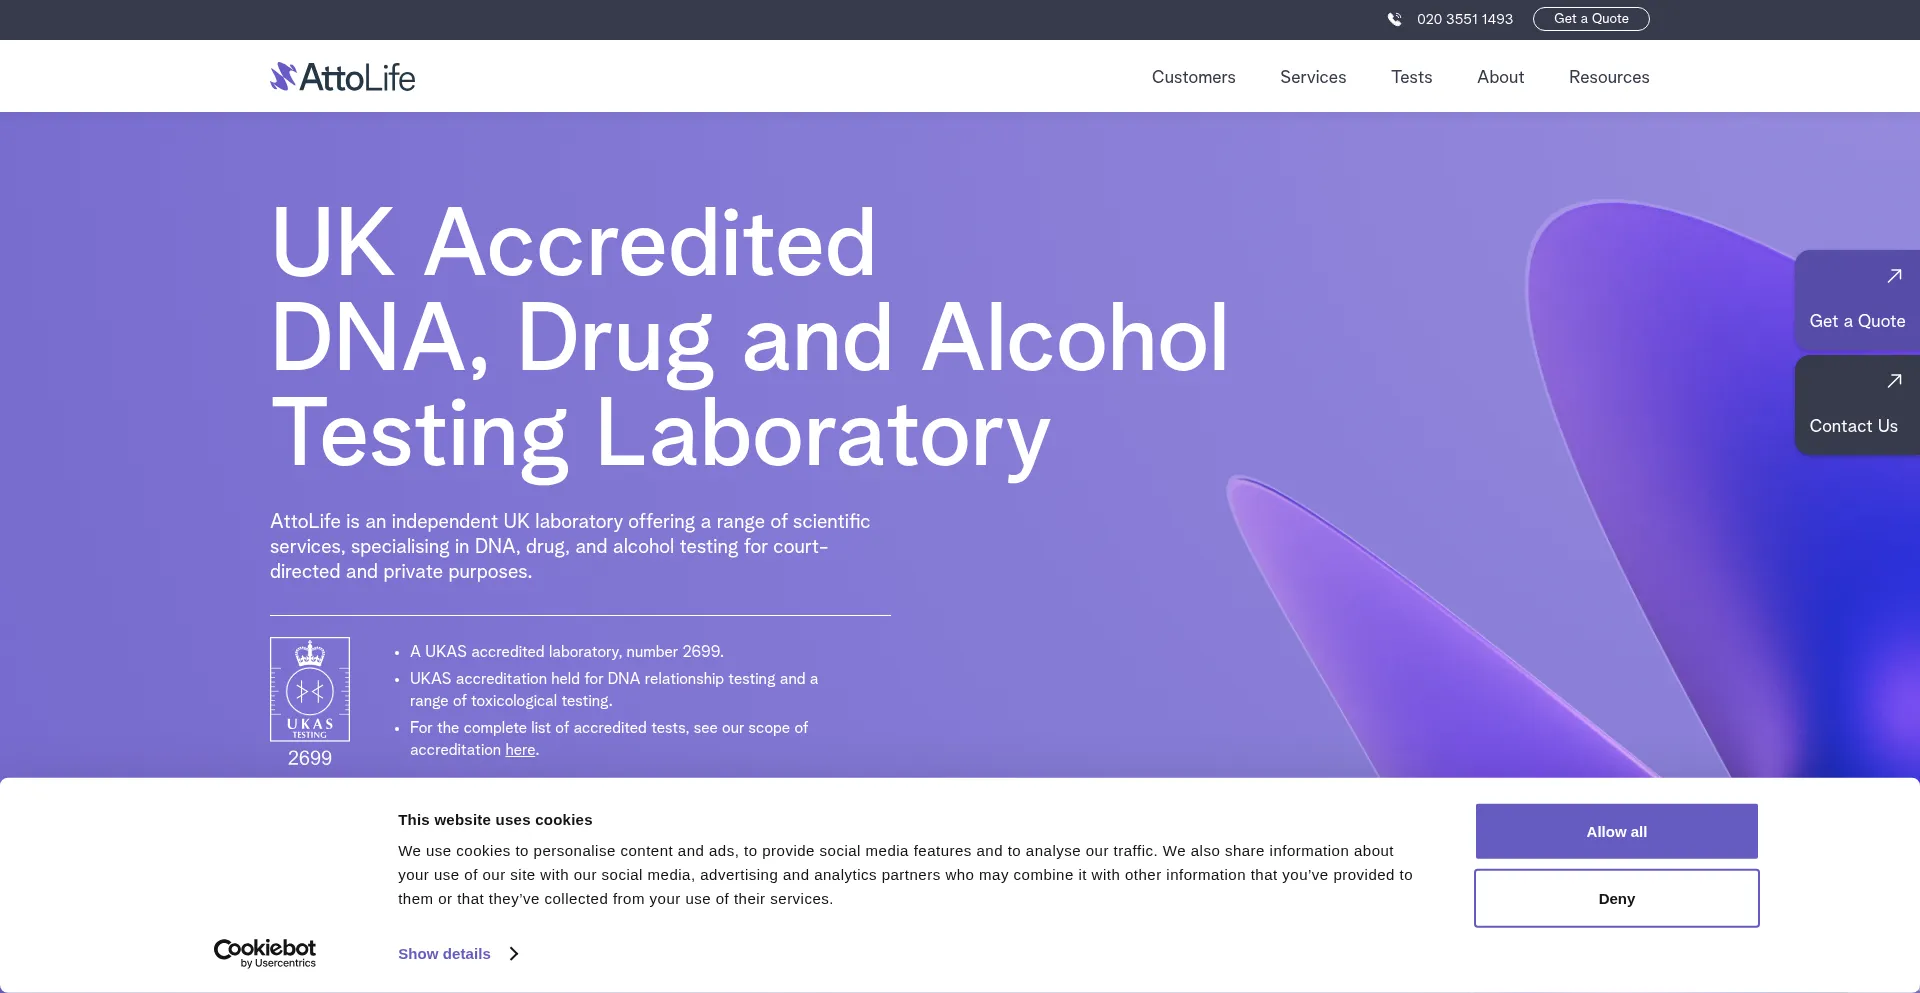Screen dimensions: 1920x993
Task: Deny cookies
Action: 1616,898
